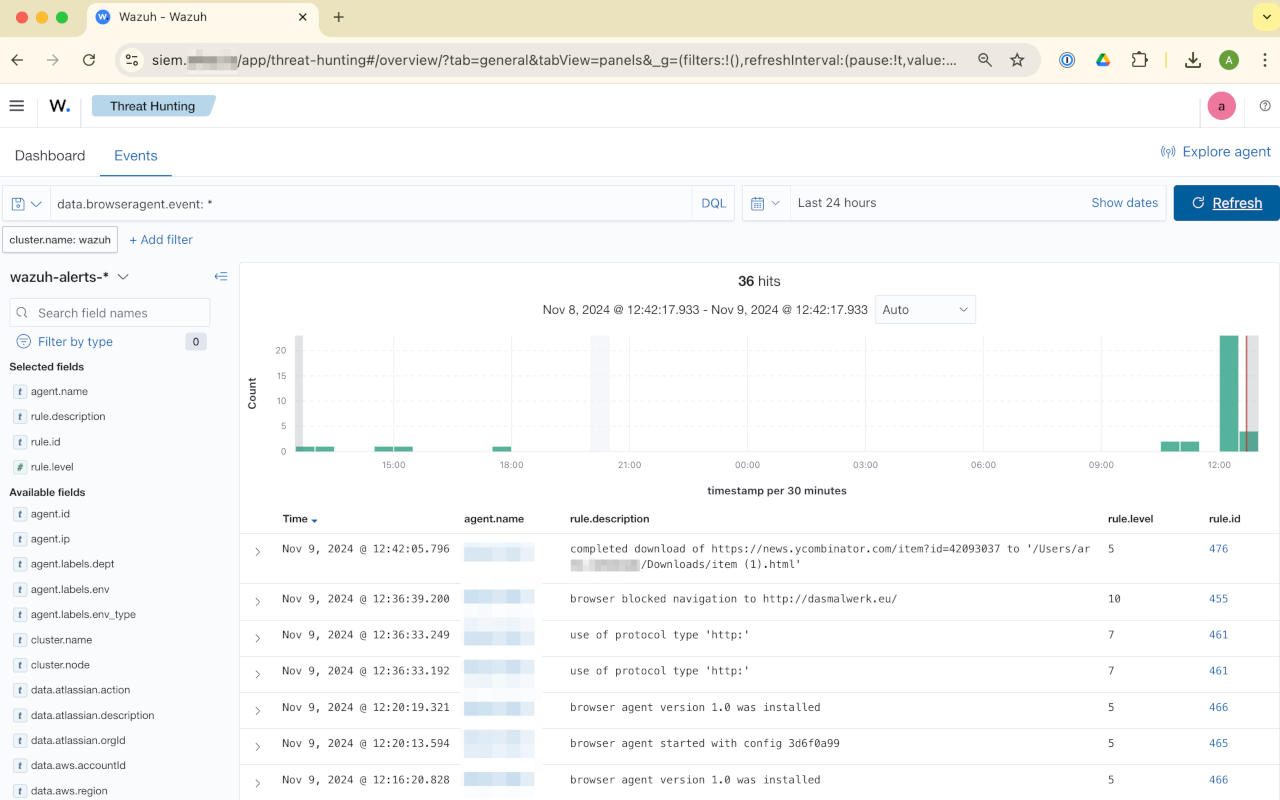This screenshot has width=1280, height=800.
Task: Open the calendar date picker icon
Action: [x=758, y=202]
